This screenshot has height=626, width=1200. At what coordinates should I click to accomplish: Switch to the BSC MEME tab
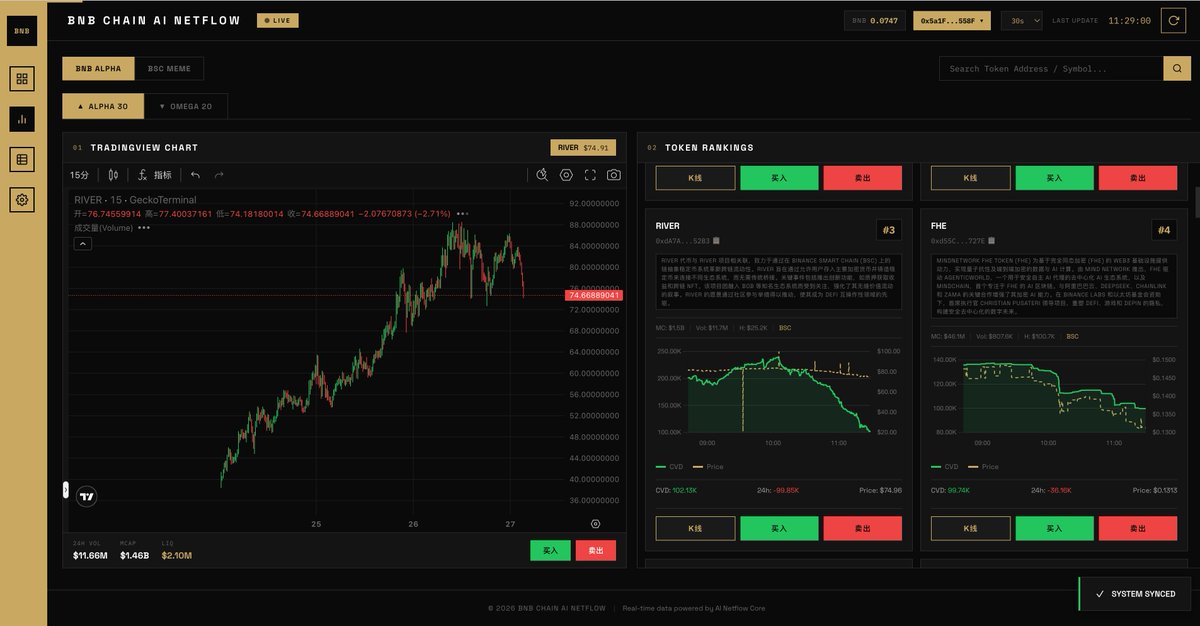[169, 68]
